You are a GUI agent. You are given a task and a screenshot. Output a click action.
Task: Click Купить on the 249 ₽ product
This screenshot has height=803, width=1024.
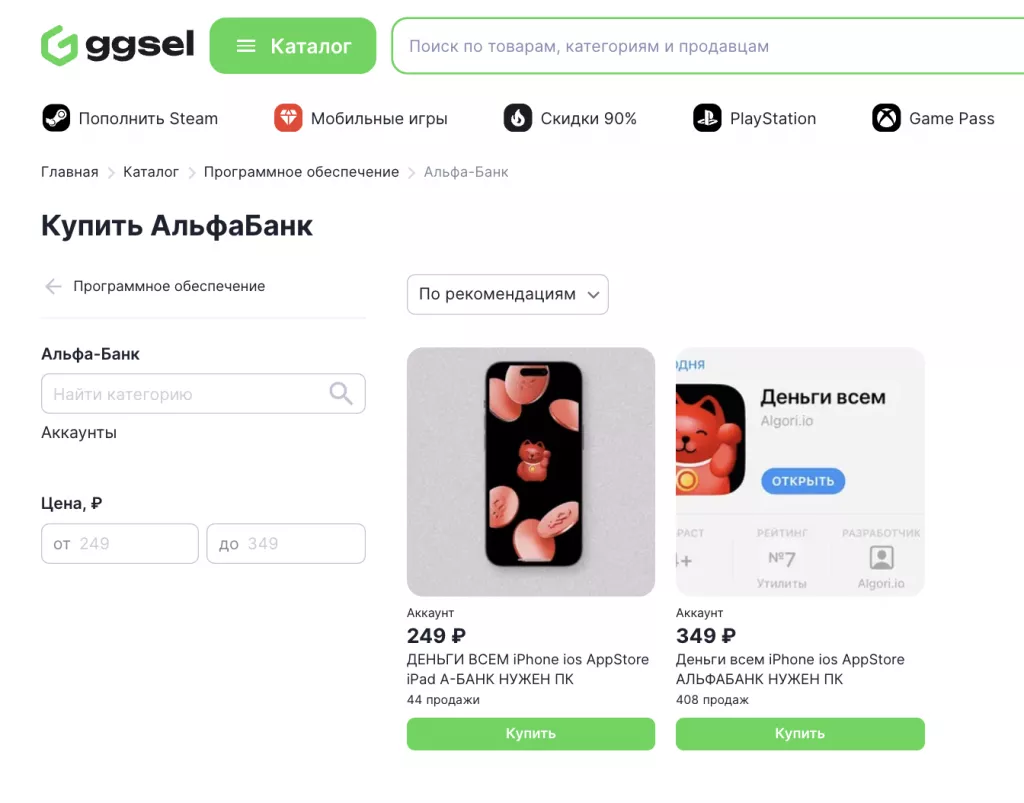(530, 733)
